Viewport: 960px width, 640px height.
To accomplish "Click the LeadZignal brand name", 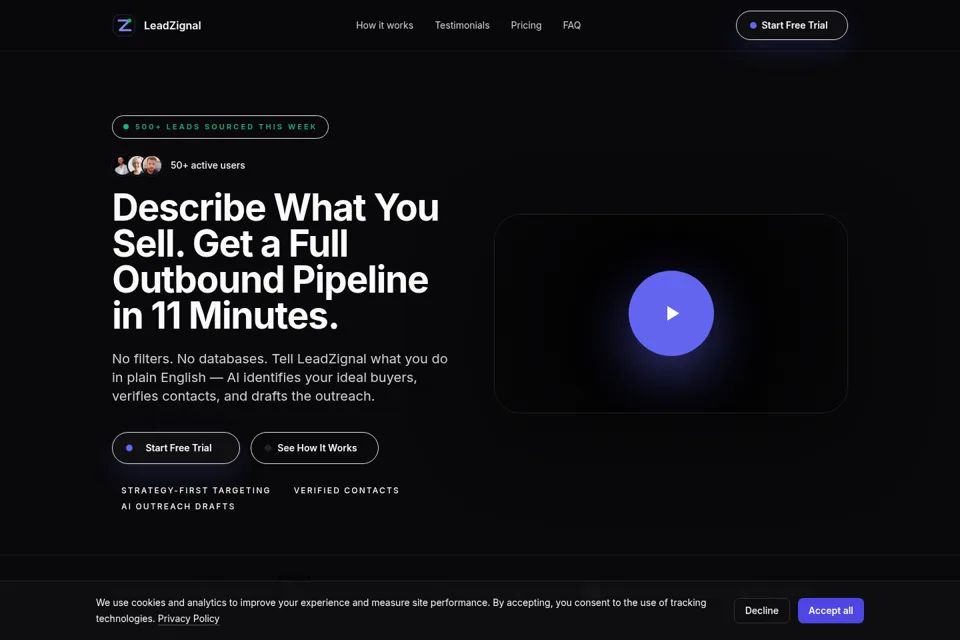I will click(172, 25).
